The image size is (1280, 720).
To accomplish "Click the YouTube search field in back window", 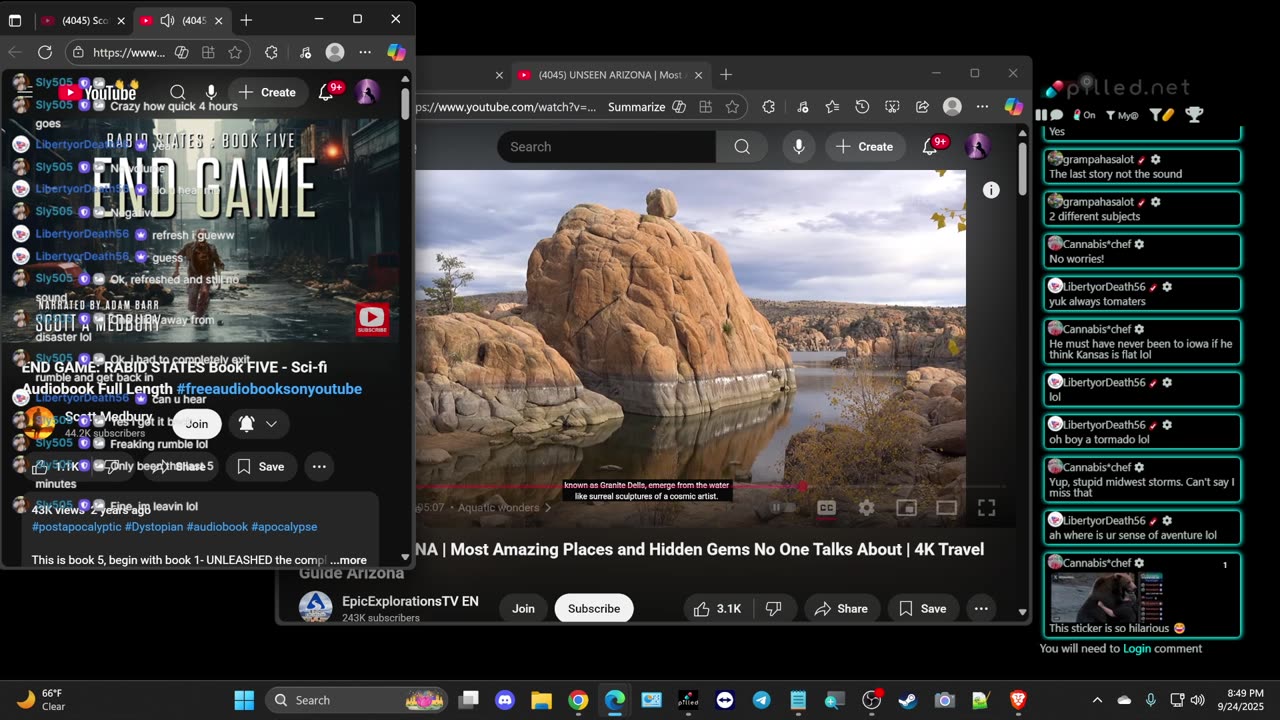I will tap(607, 147).
